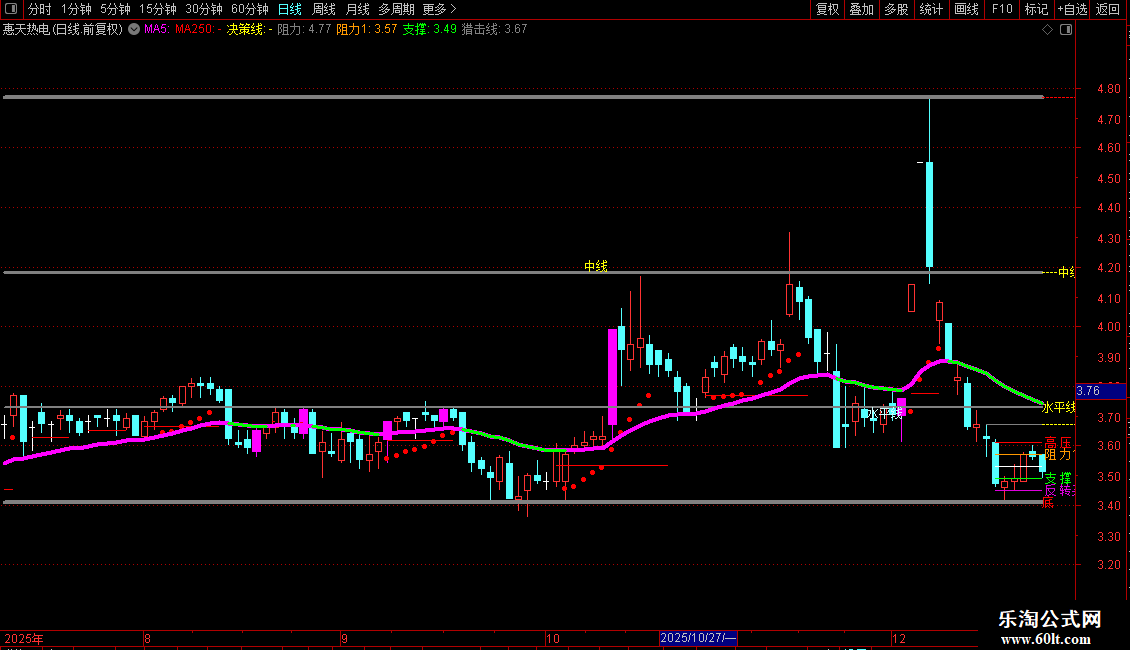
Task: Click the 标记 mark button
Action: click(x=1036, y=9)
